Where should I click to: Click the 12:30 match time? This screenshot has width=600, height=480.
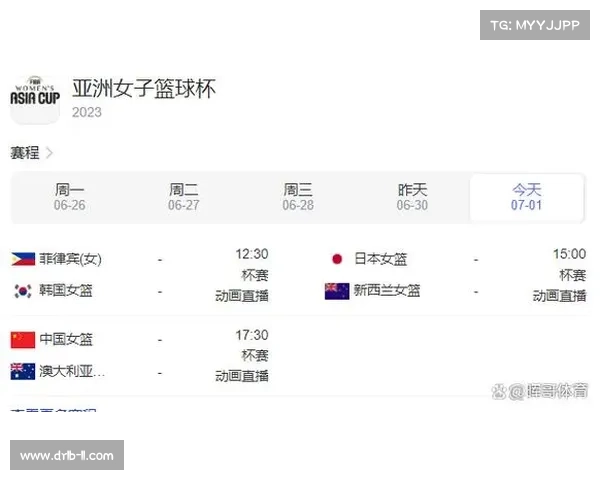click(x=252, y=254)
